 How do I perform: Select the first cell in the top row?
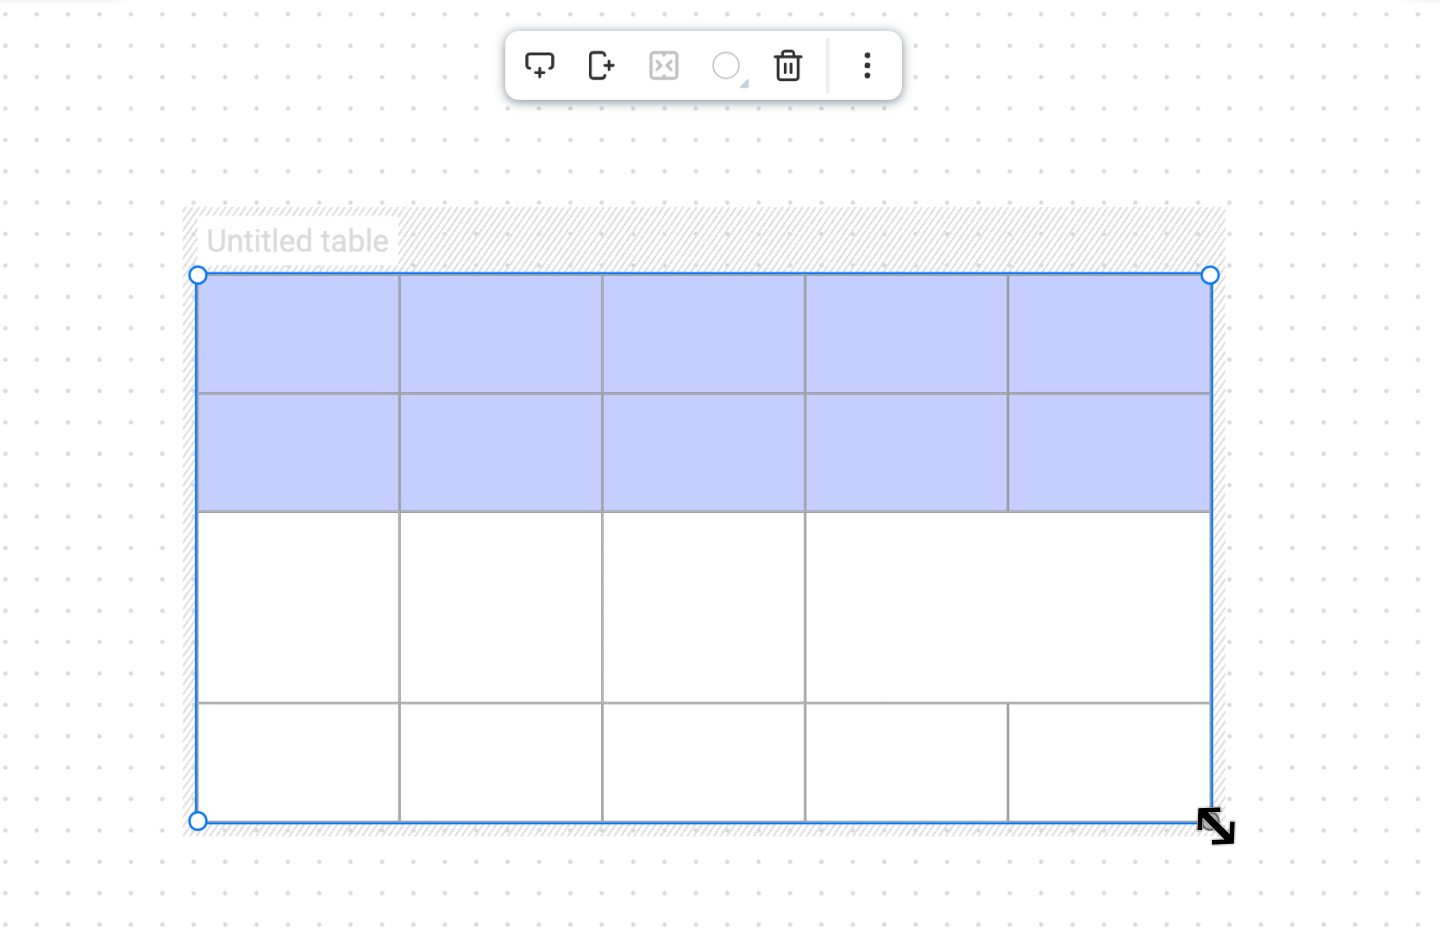click(298, 334)
